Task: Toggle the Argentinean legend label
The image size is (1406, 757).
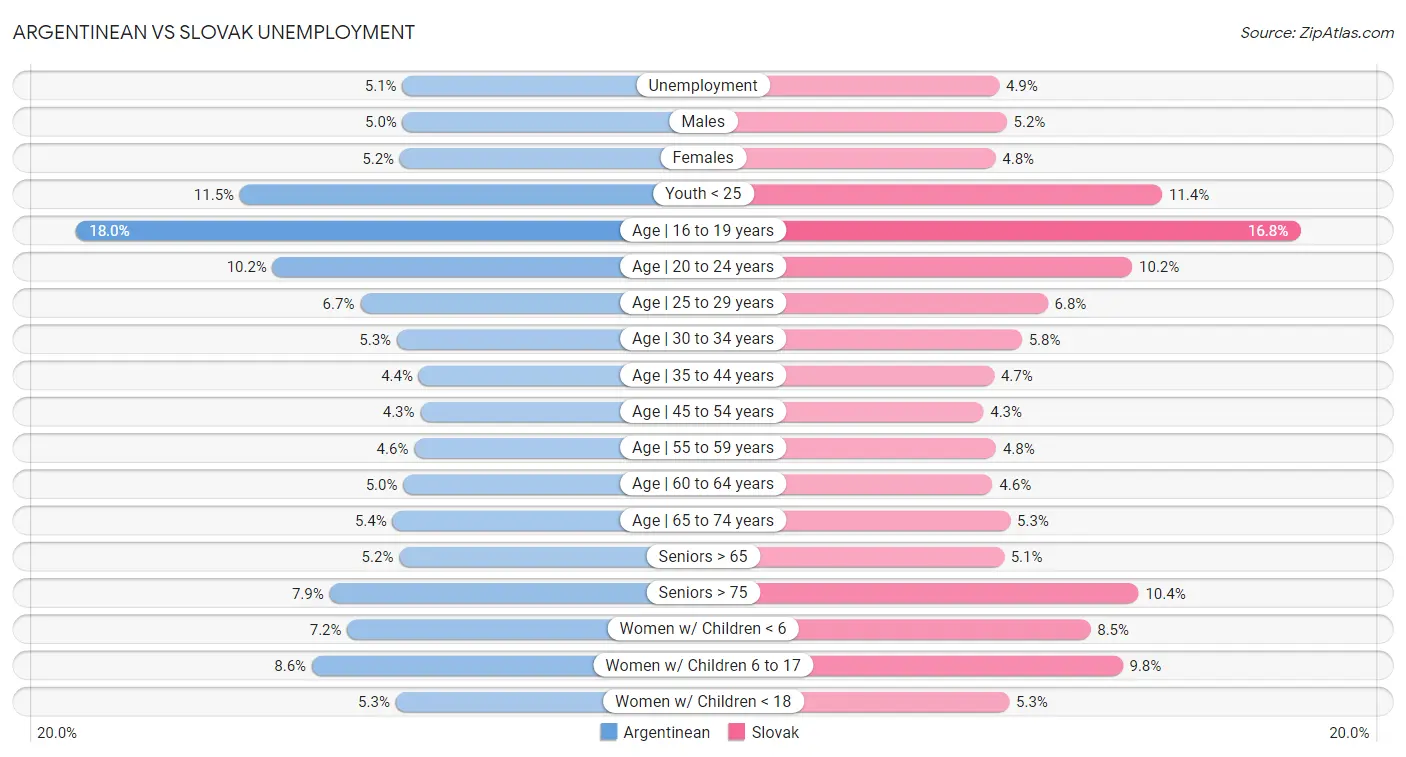Action: coord(666,732)
